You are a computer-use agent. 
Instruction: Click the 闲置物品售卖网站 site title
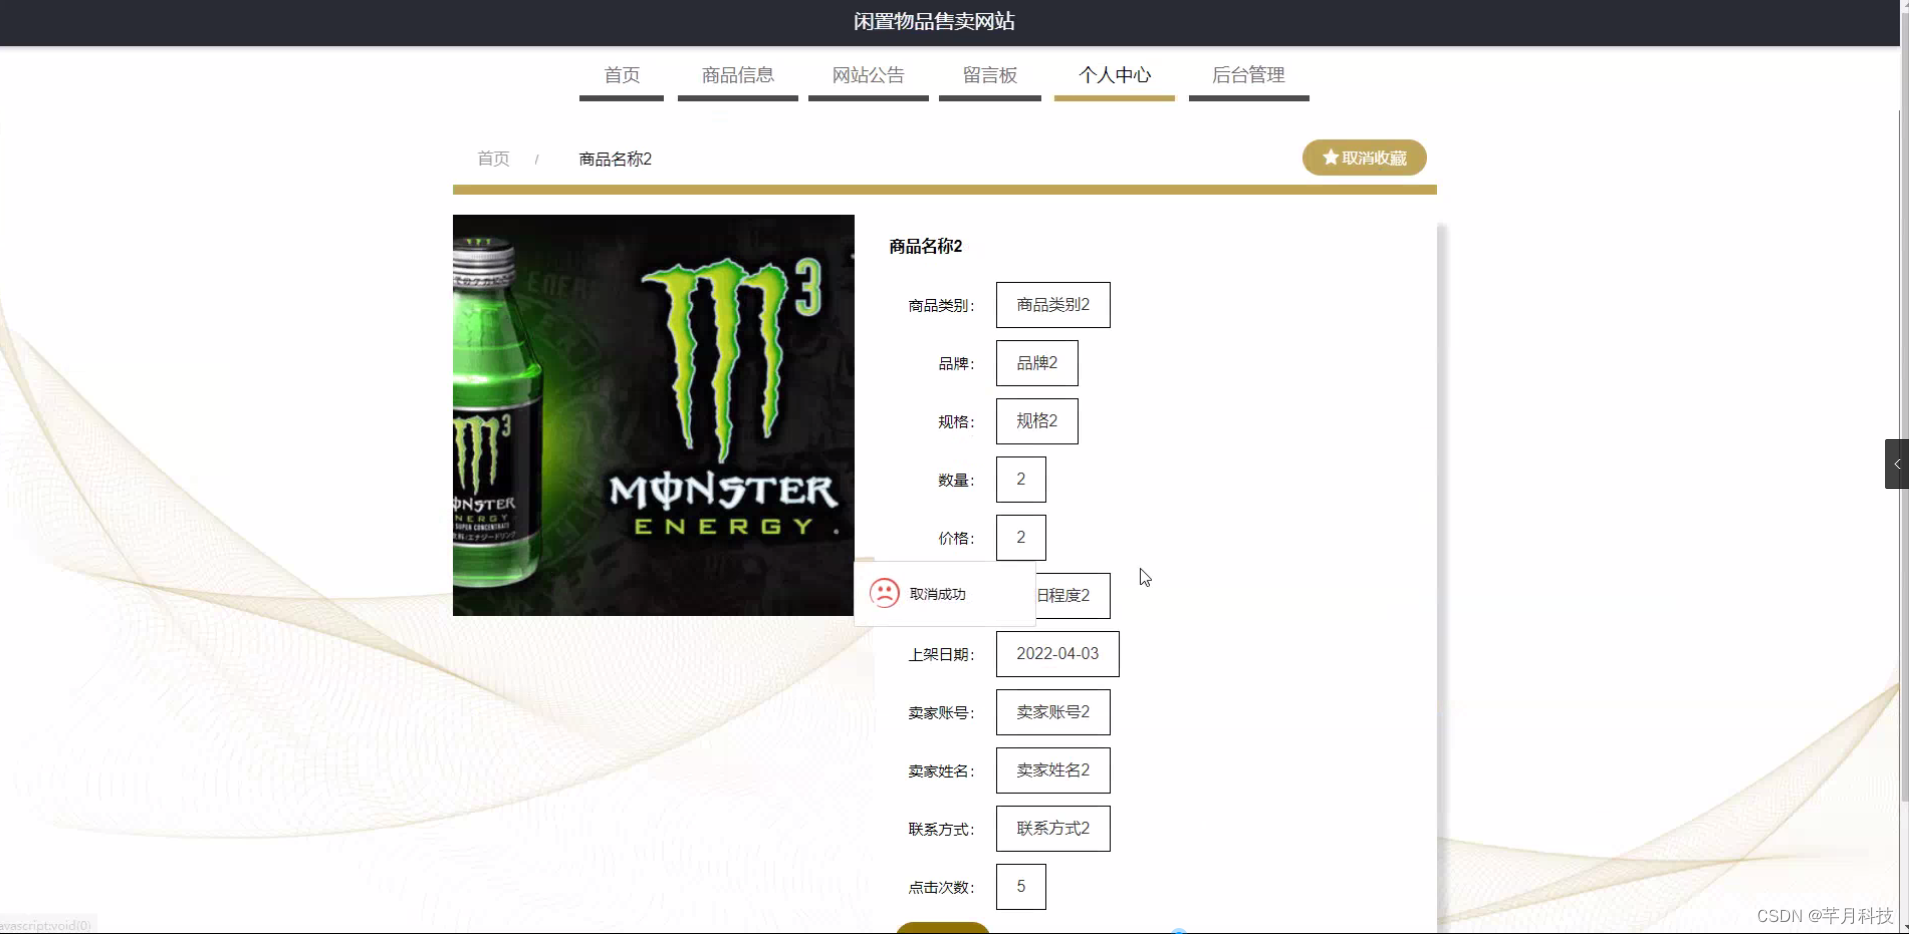coord(932,21)
